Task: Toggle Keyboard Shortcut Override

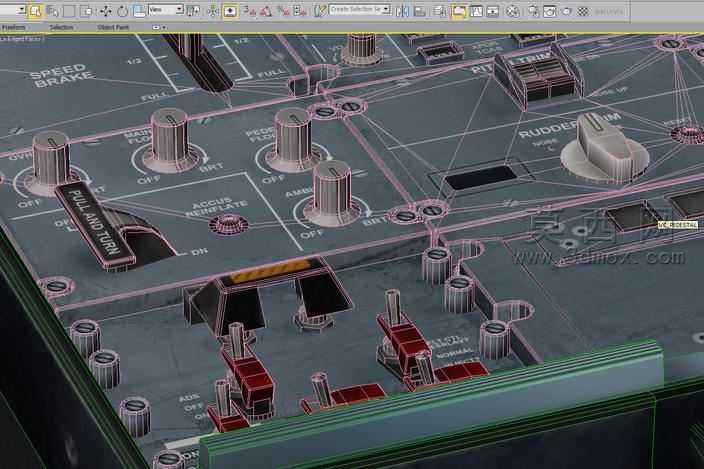Action: pyautogui.click(x=230, y=11)
